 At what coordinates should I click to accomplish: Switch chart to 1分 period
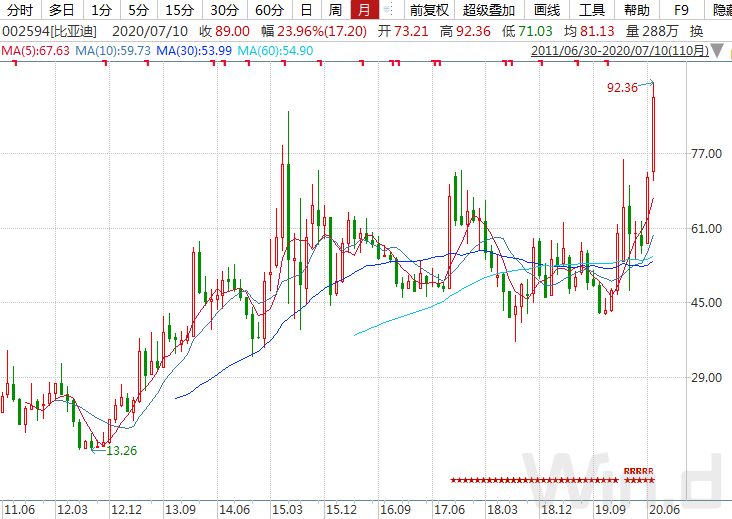102,10
